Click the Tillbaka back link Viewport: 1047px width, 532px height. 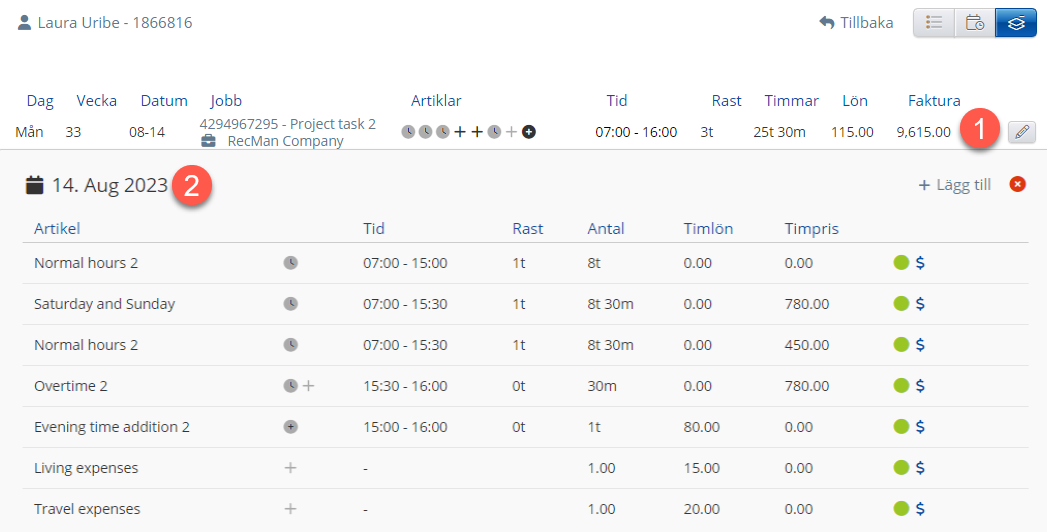point(856,22)
